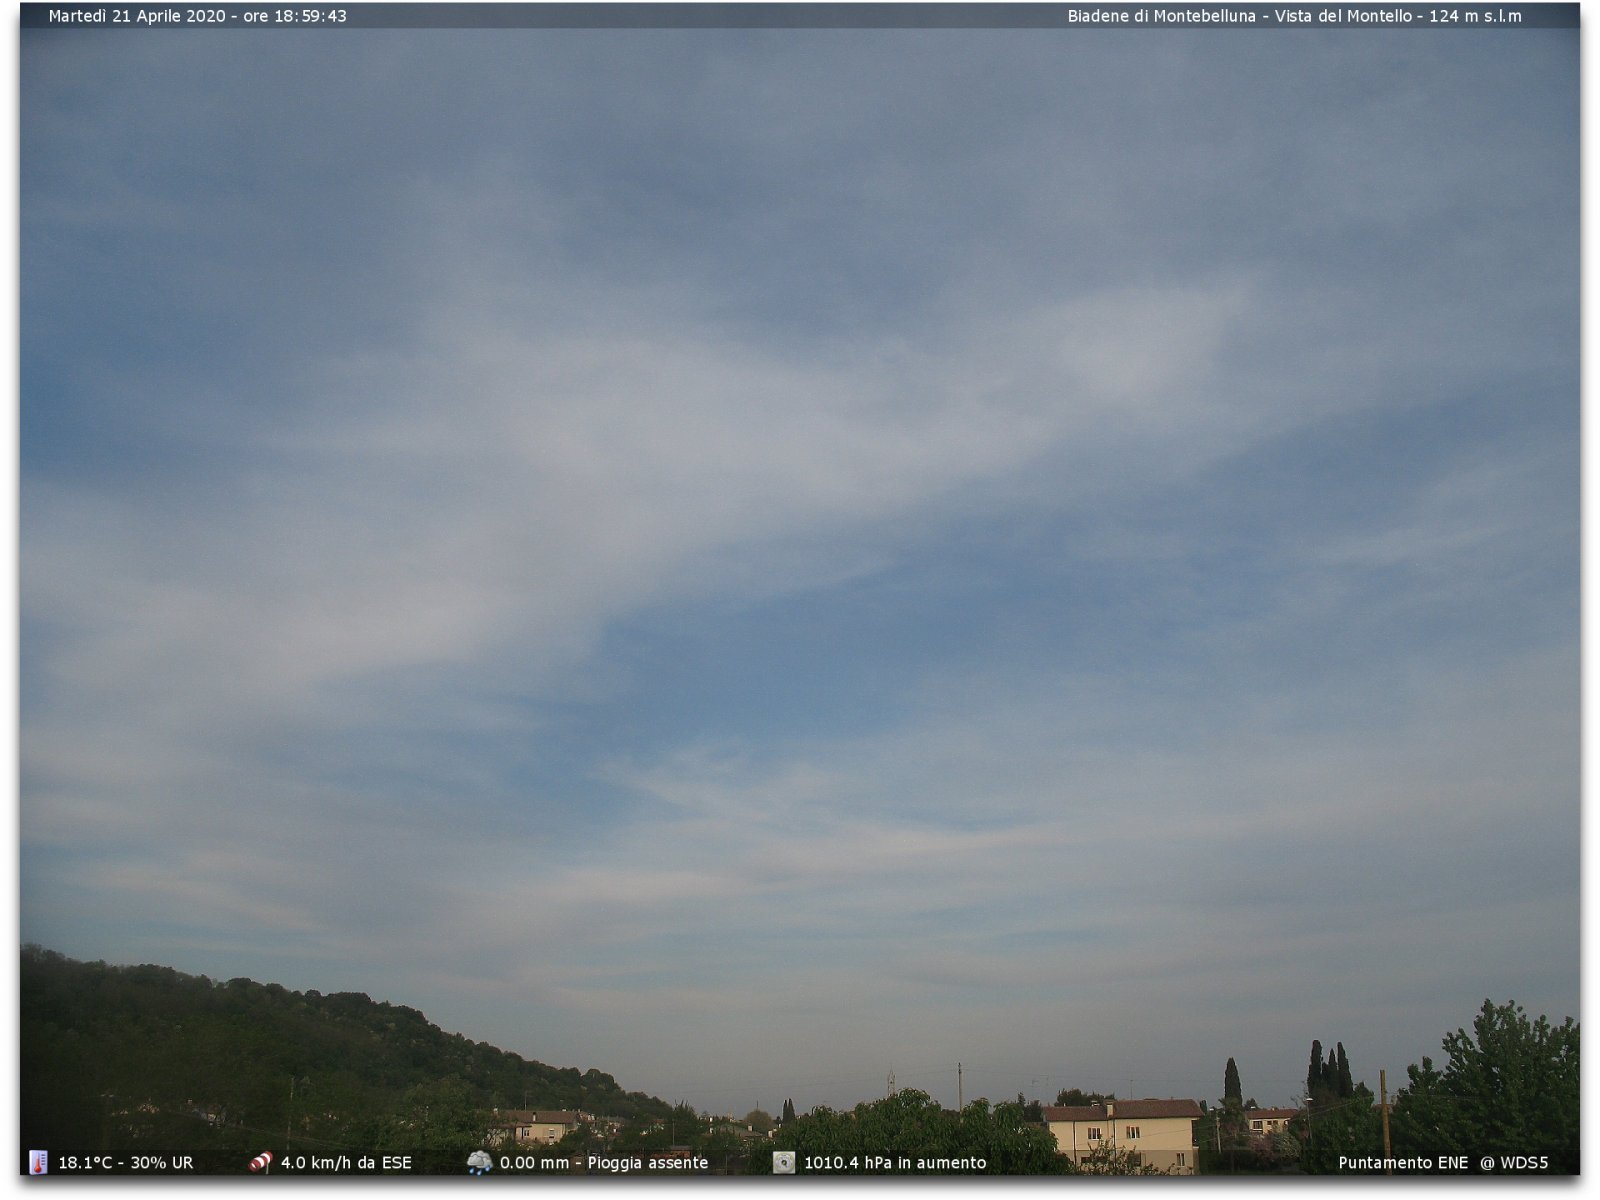Click the '124 m s.l.m' altitude text
The width and height of the screenshot is (1600, 1200).
tap(1475, 16)
